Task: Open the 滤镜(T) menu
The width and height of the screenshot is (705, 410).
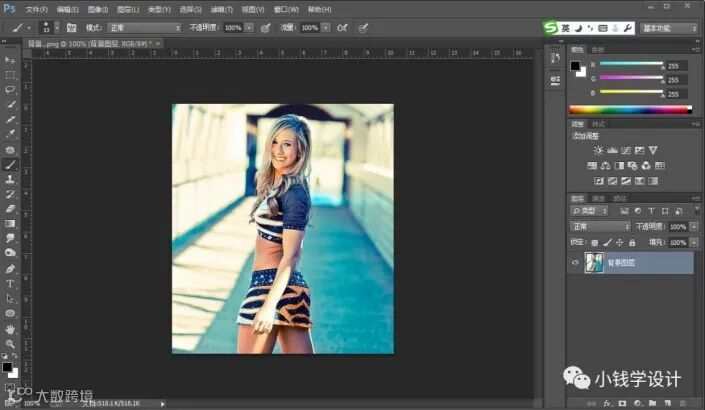Action: tap(222, 9)
